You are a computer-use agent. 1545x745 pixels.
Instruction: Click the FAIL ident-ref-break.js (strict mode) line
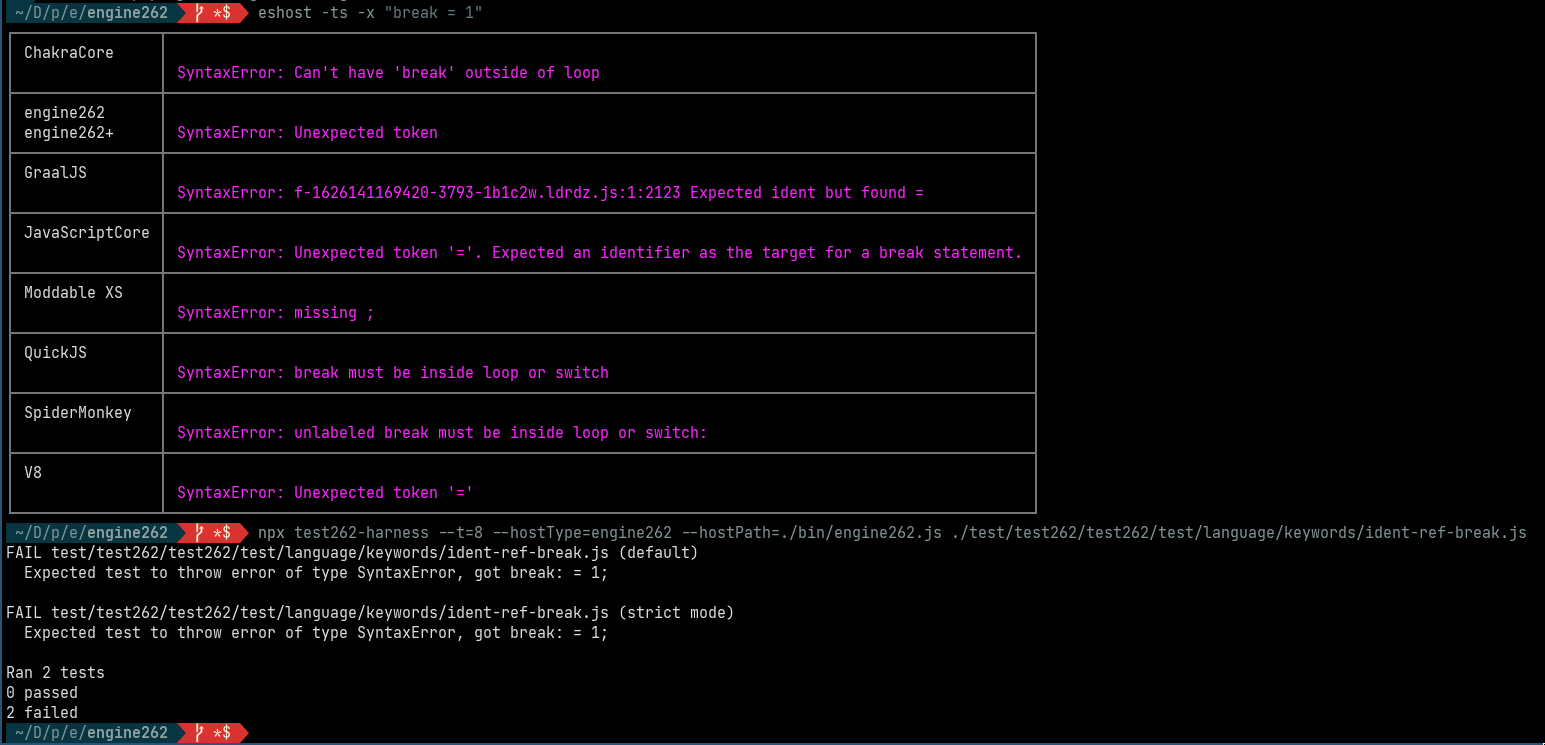[370, 613]
